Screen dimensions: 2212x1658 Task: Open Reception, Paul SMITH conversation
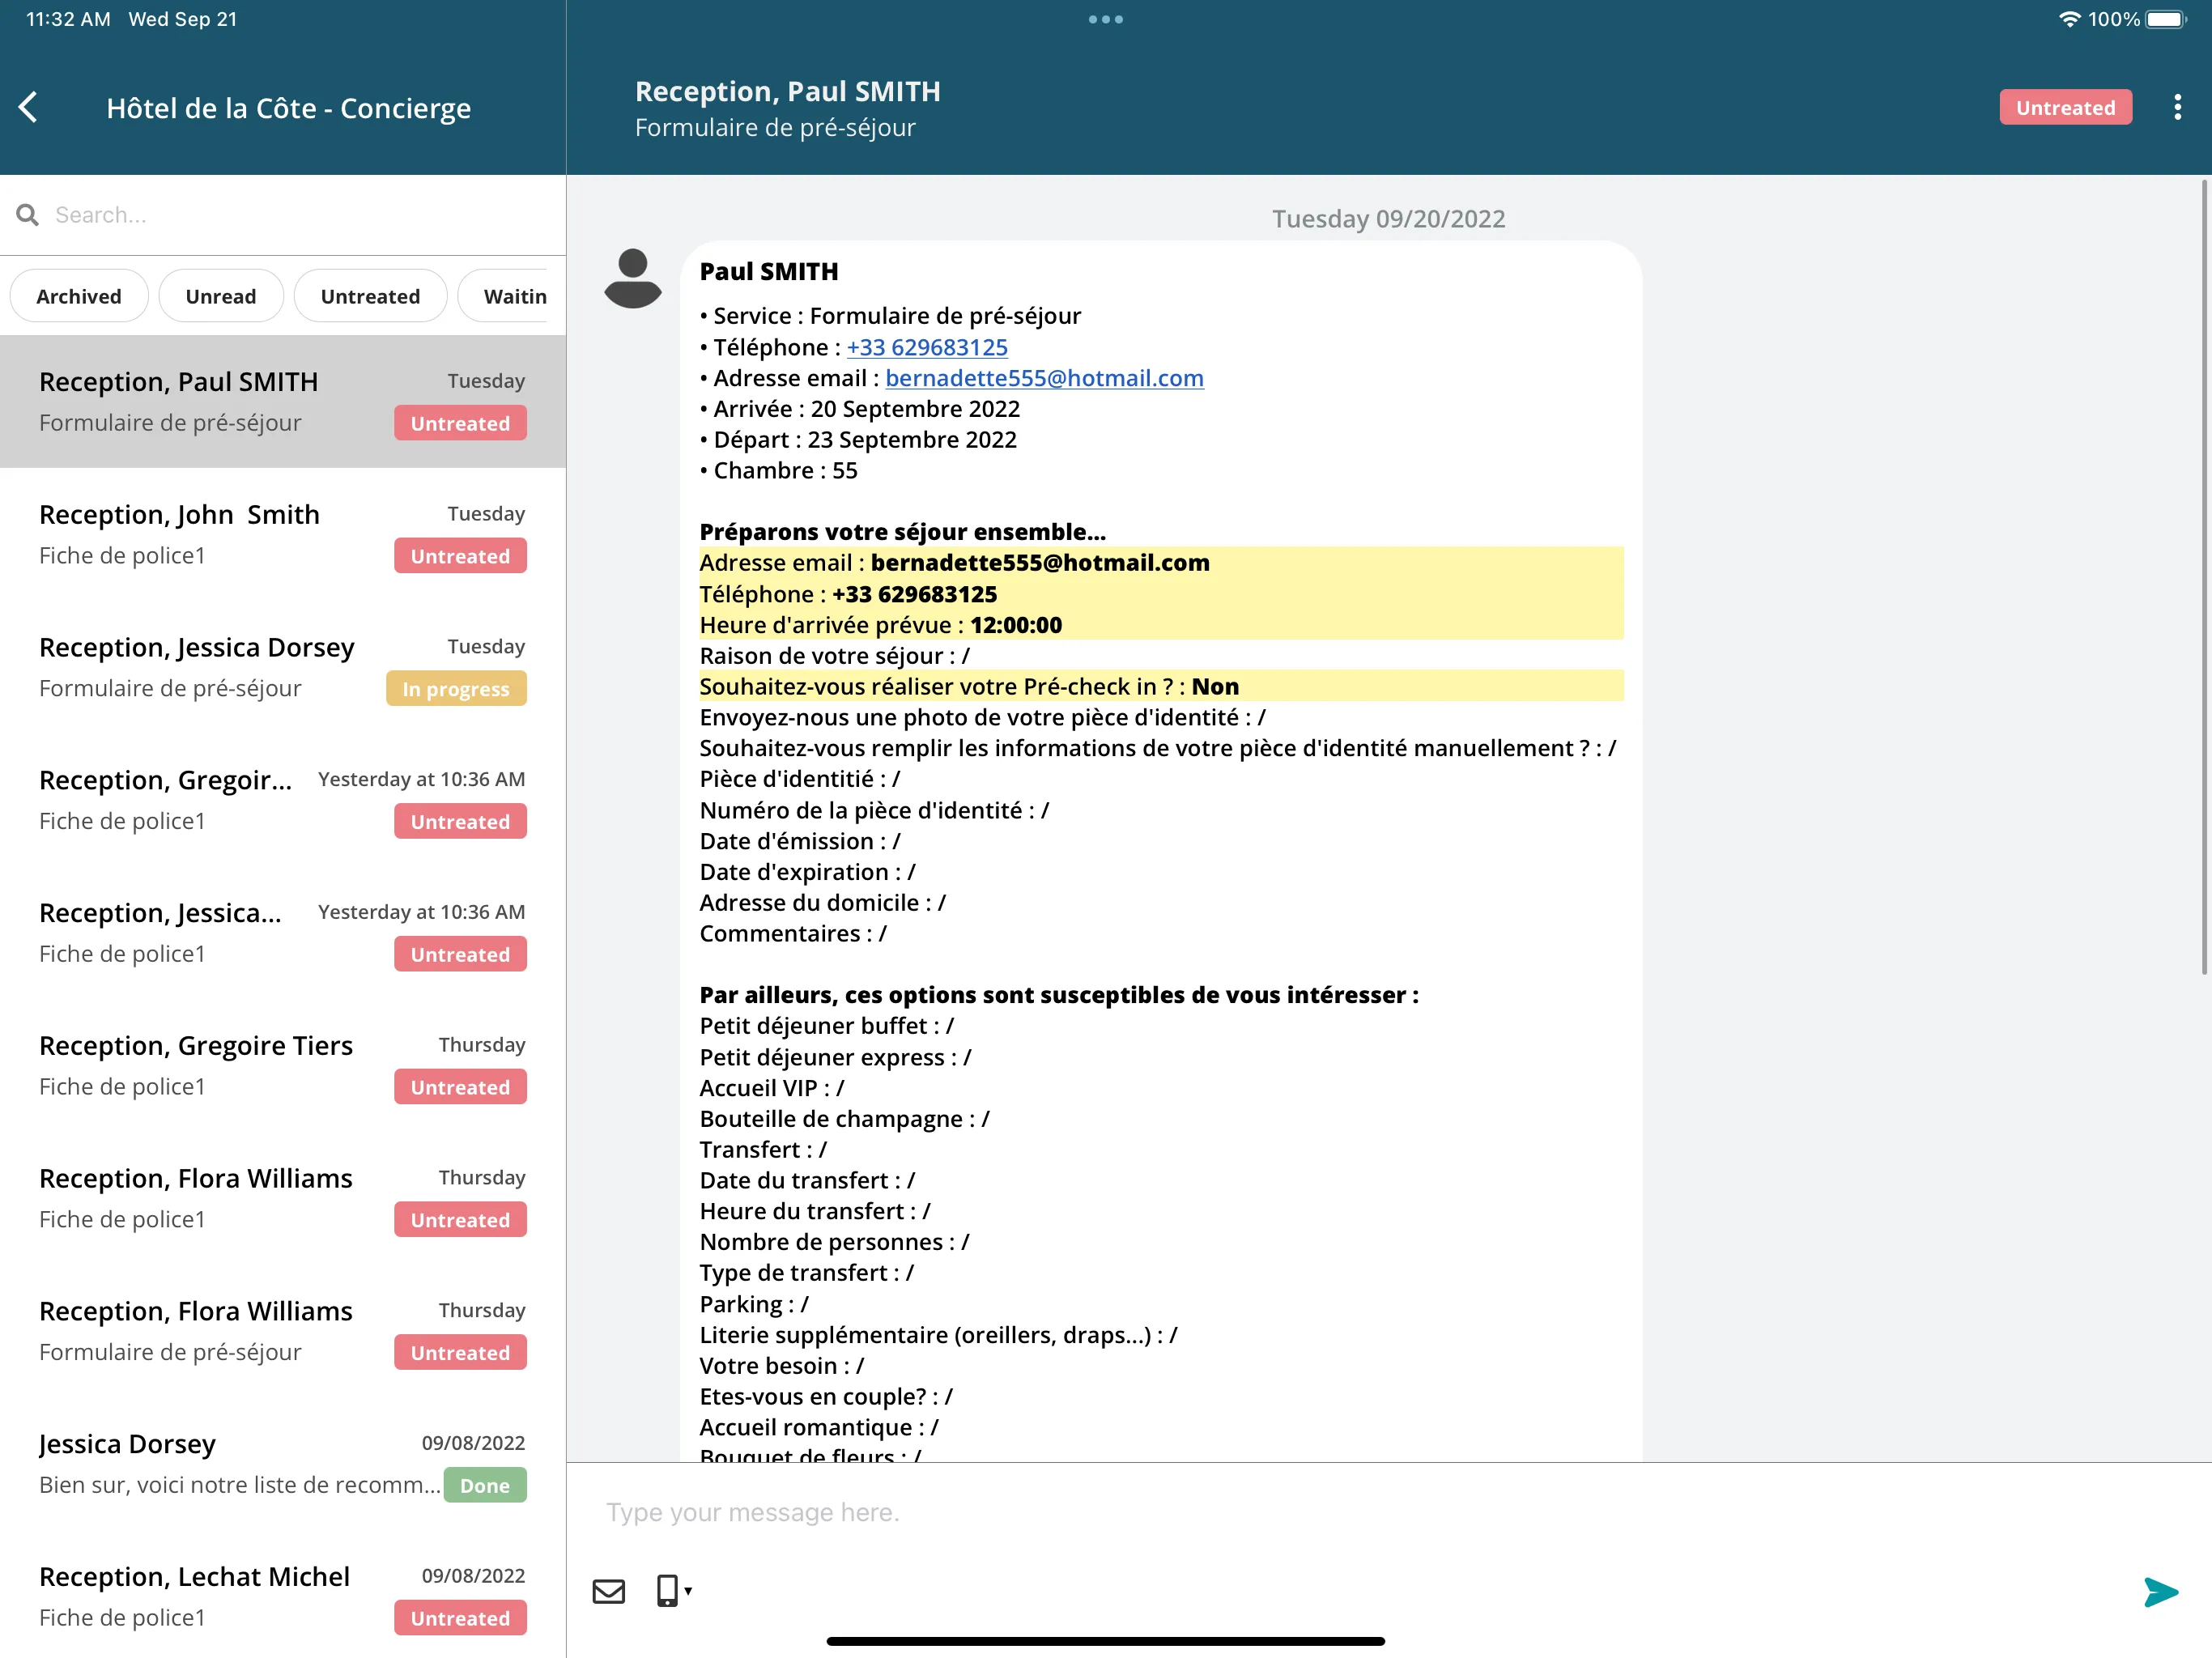click(x=283, y=401)
